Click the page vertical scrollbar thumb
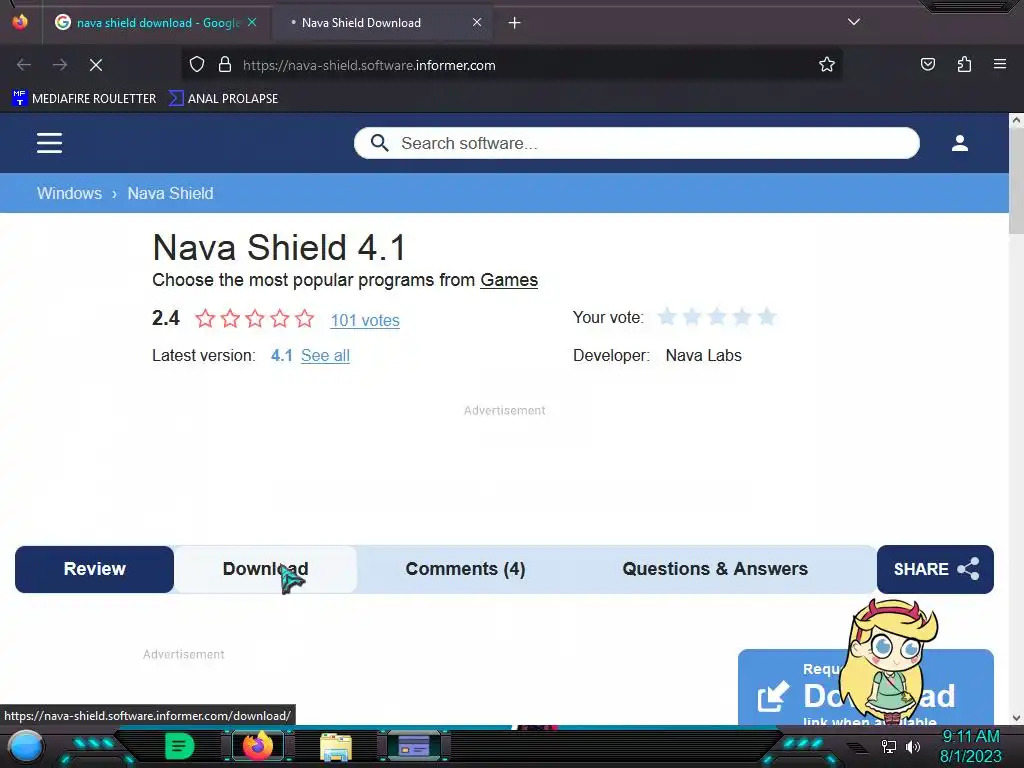The height and width of the screenshot is (768, 1024). pyautogui.click(x=1016, y=181)
